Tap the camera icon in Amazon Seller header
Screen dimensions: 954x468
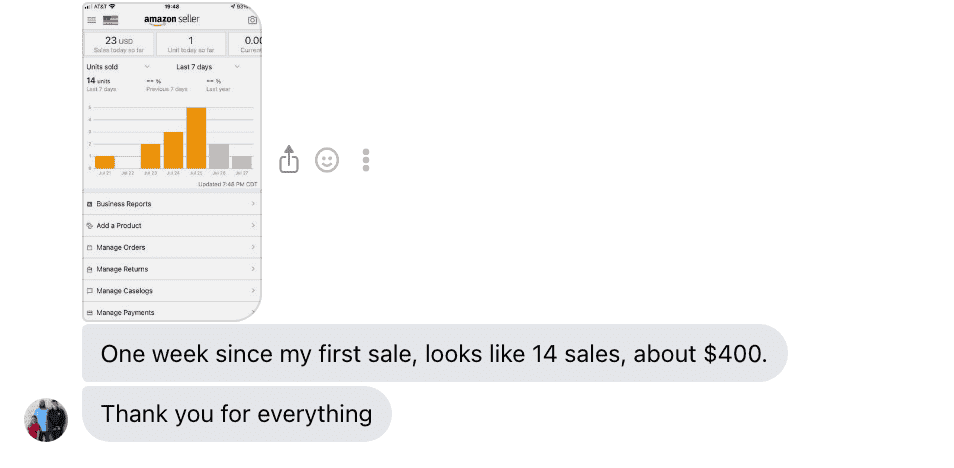pos(252,19)
